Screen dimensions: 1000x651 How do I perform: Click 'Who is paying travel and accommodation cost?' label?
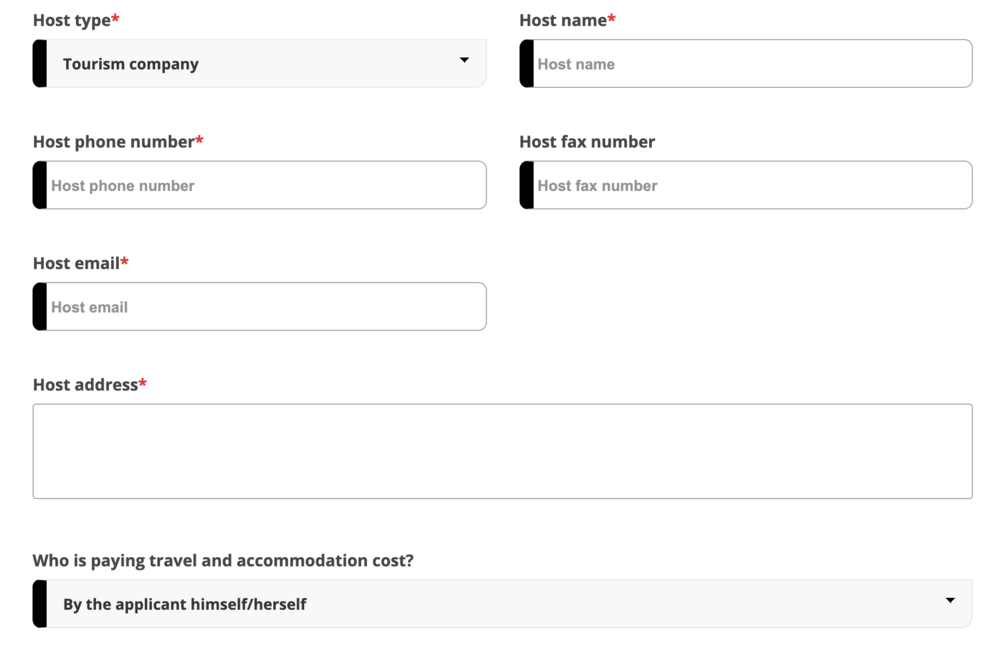pyautogui.click(x=223, y=561)
